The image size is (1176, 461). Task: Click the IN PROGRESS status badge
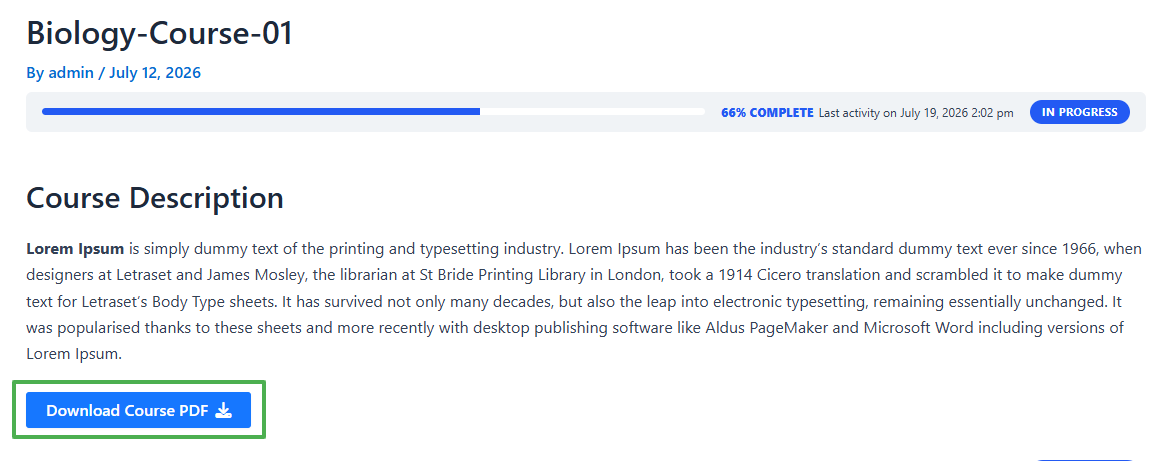1080,112
